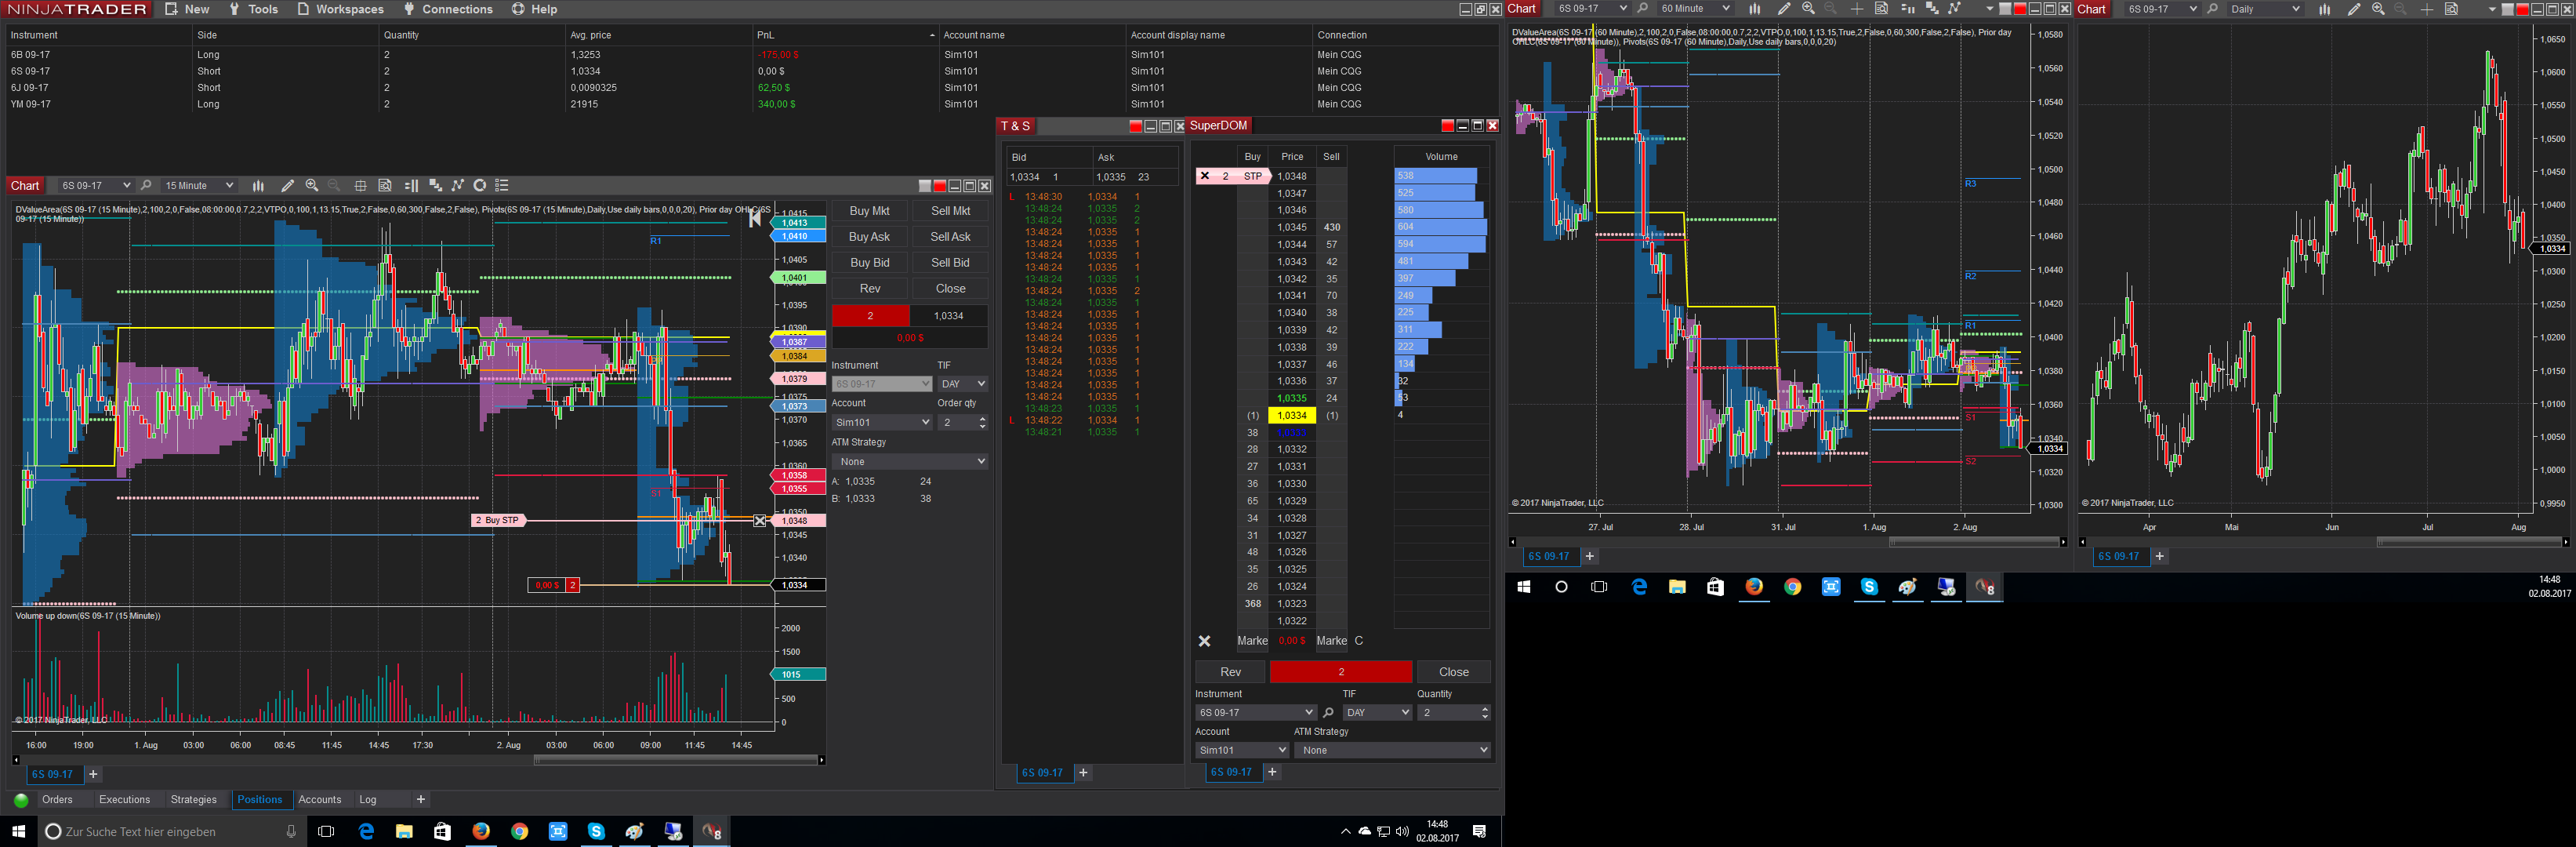
Task: Click Buy Mkt in Chart Trader
Action: (869, 211)
